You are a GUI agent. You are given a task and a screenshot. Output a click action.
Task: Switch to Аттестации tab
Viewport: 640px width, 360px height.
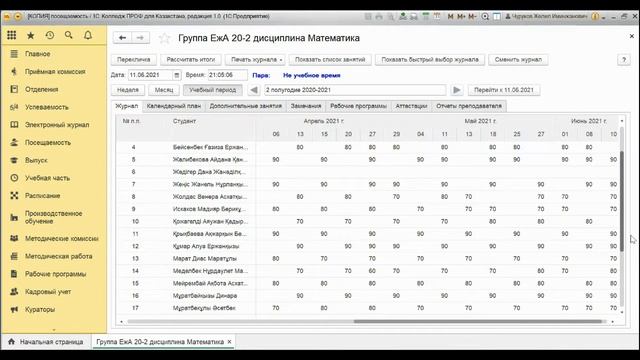click(411, 106)
